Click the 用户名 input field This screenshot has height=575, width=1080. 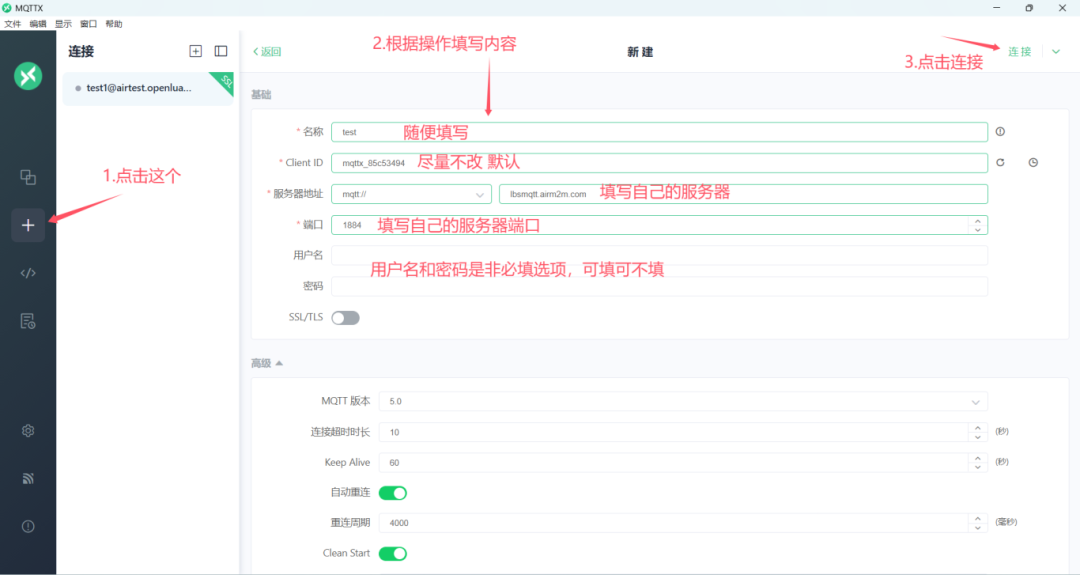click(x=659, y=255)
